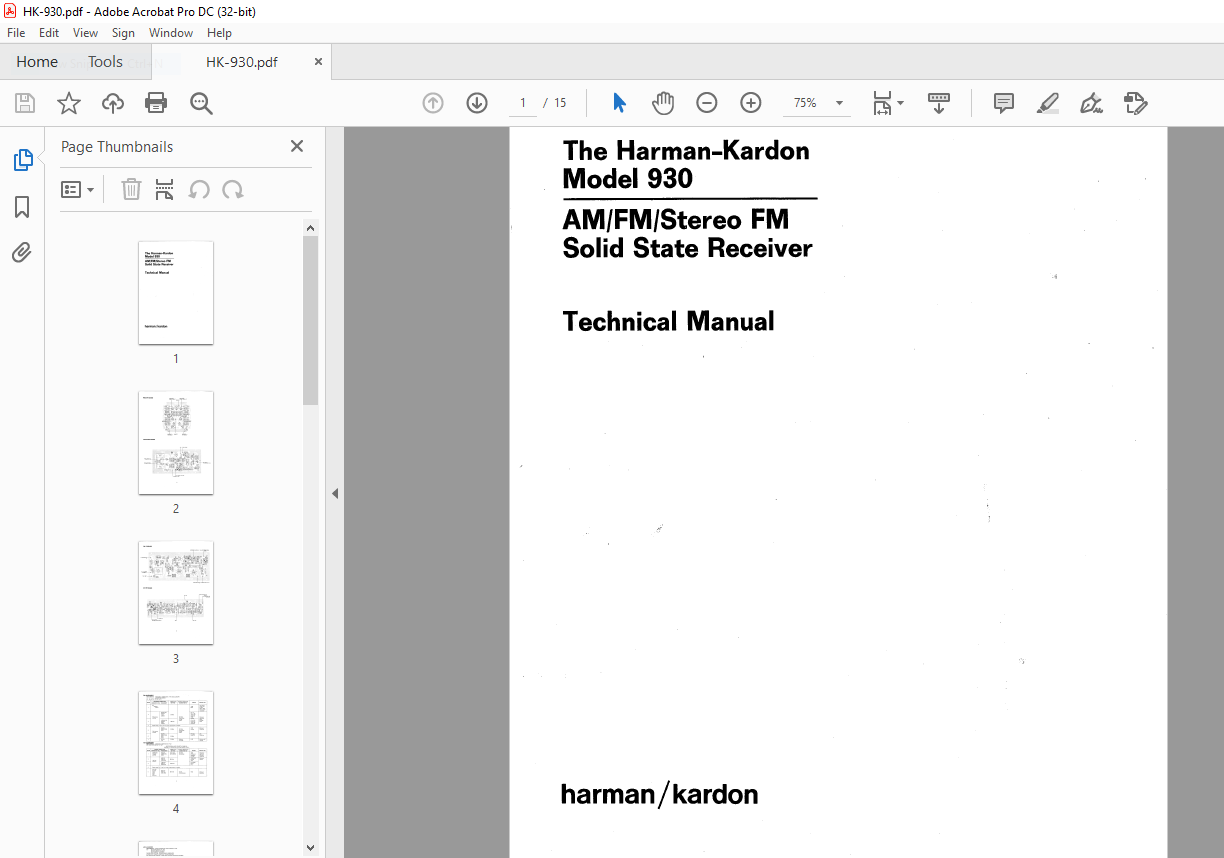
Task: Select page 3 thumbnail
Action: (176, 592)
